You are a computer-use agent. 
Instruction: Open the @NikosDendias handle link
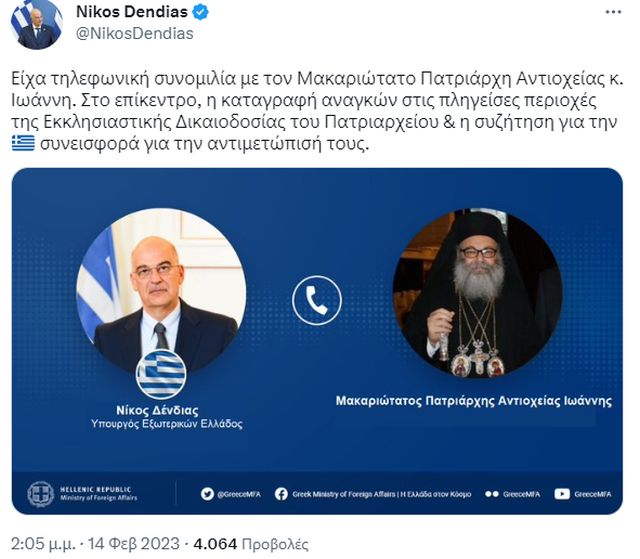pyautogui.click(x=135, y=33)
